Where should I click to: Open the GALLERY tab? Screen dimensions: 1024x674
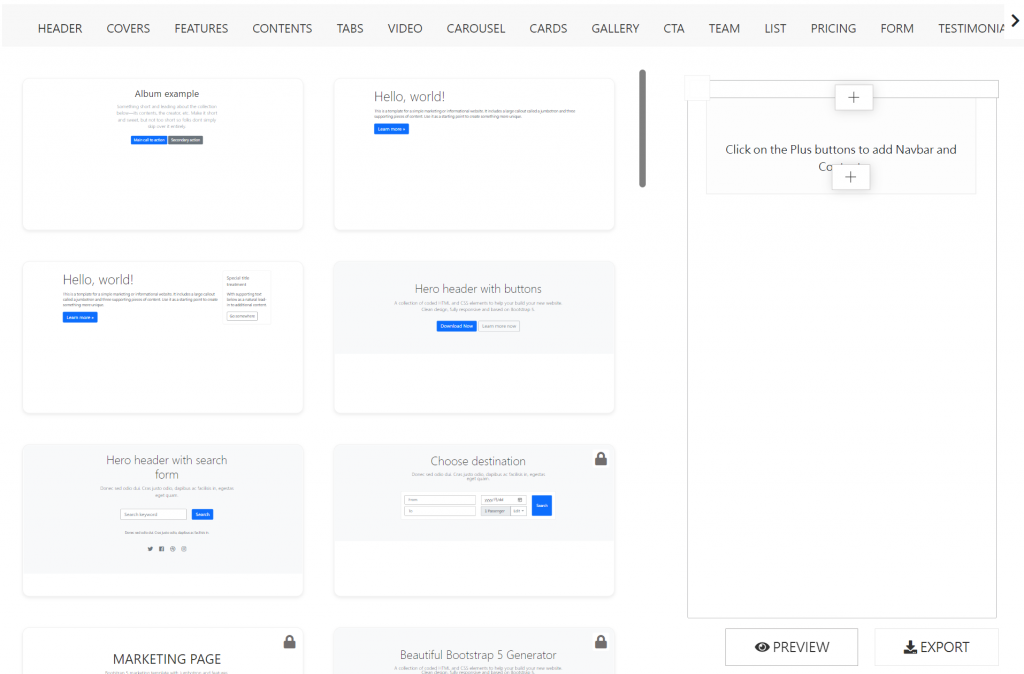point(615,29)
